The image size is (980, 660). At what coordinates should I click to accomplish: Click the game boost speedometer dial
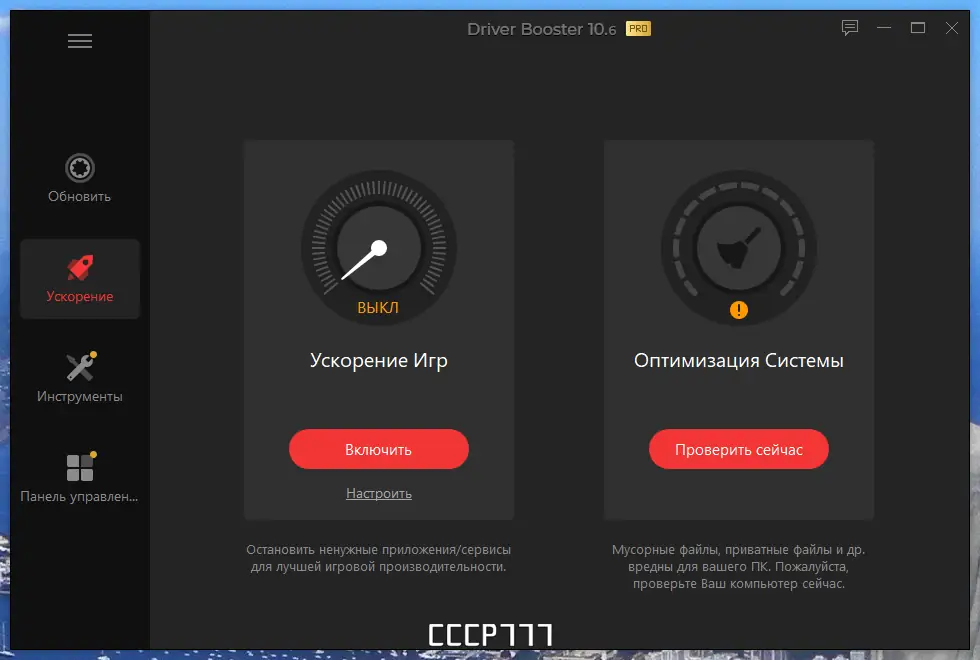pyautogui.click(x=379, y=248)
